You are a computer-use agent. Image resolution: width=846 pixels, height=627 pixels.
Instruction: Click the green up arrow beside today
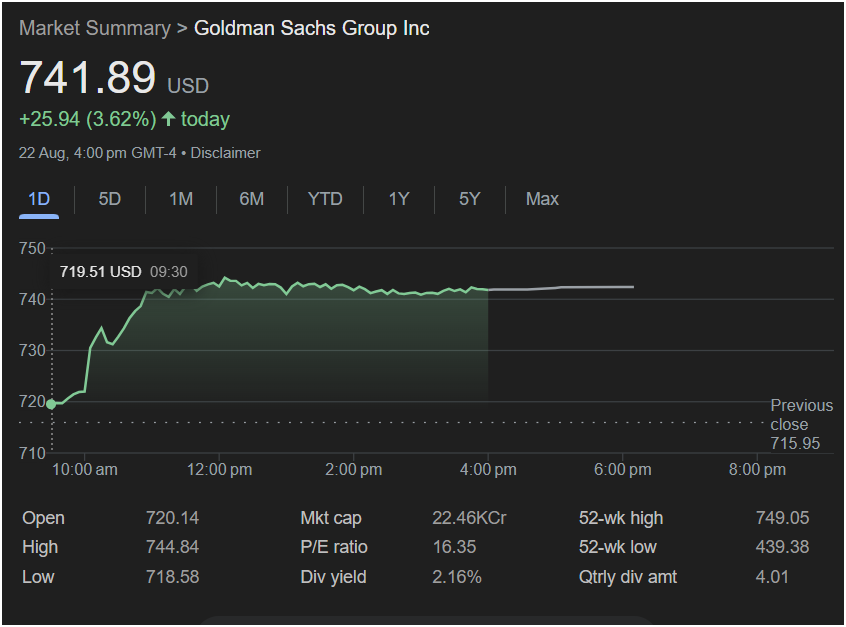pos(168,119)
